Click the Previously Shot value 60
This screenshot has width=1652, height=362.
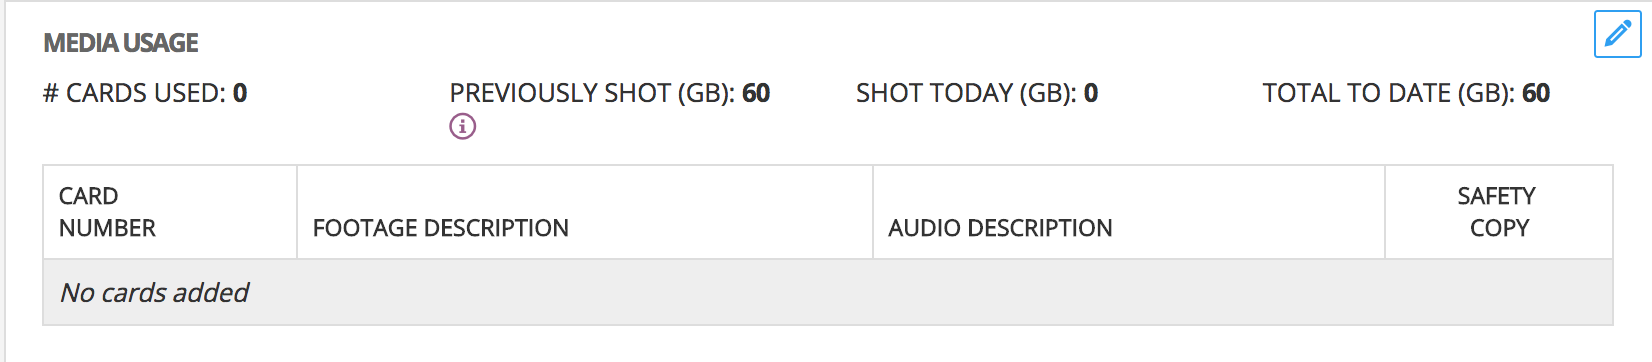coord(756,93)
